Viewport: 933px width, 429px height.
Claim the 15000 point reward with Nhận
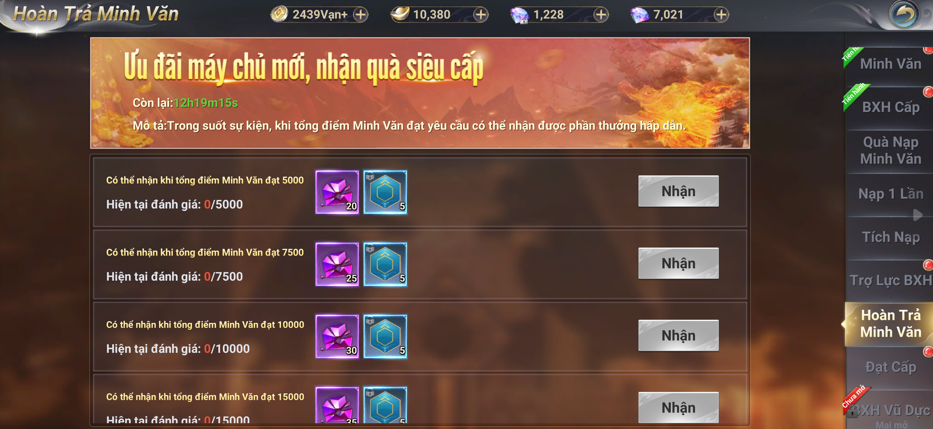pyautogui.click(x=678, y=408)
